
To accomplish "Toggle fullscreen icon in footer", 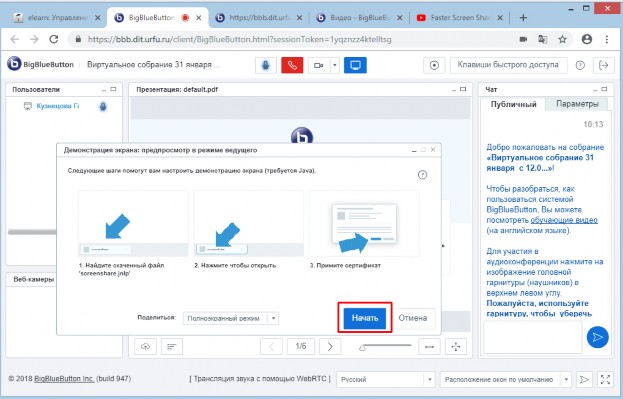I will (x=605, y=379).
